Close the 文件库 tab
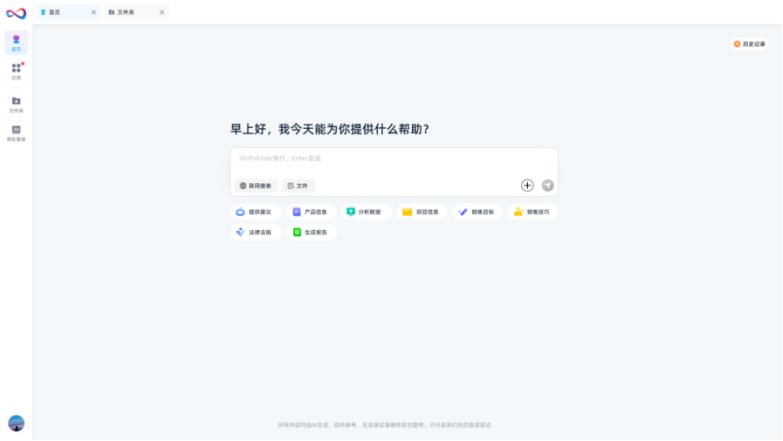 (x=162, y=12)
